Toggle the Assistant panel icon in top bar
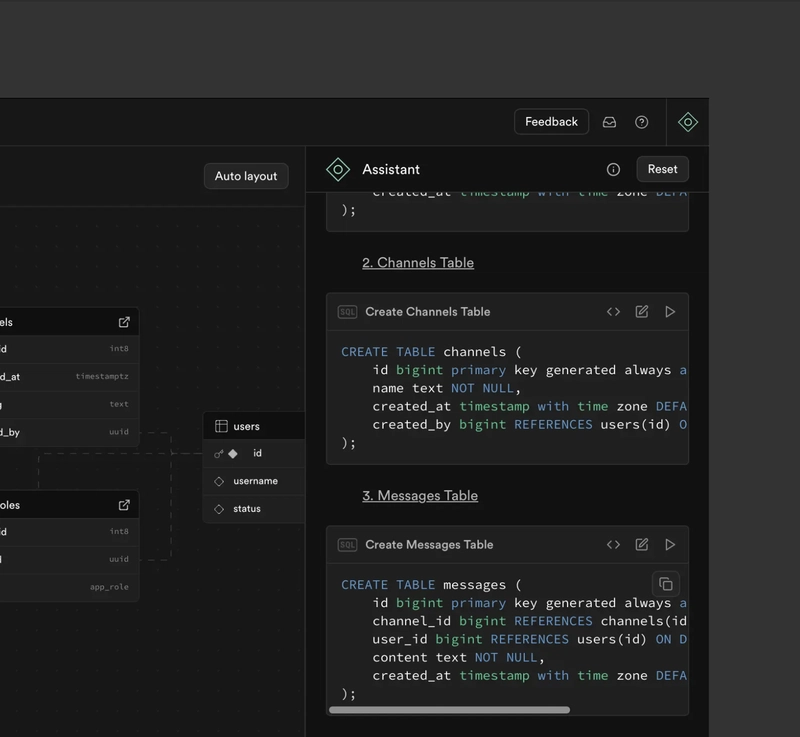 pos(688,122)
